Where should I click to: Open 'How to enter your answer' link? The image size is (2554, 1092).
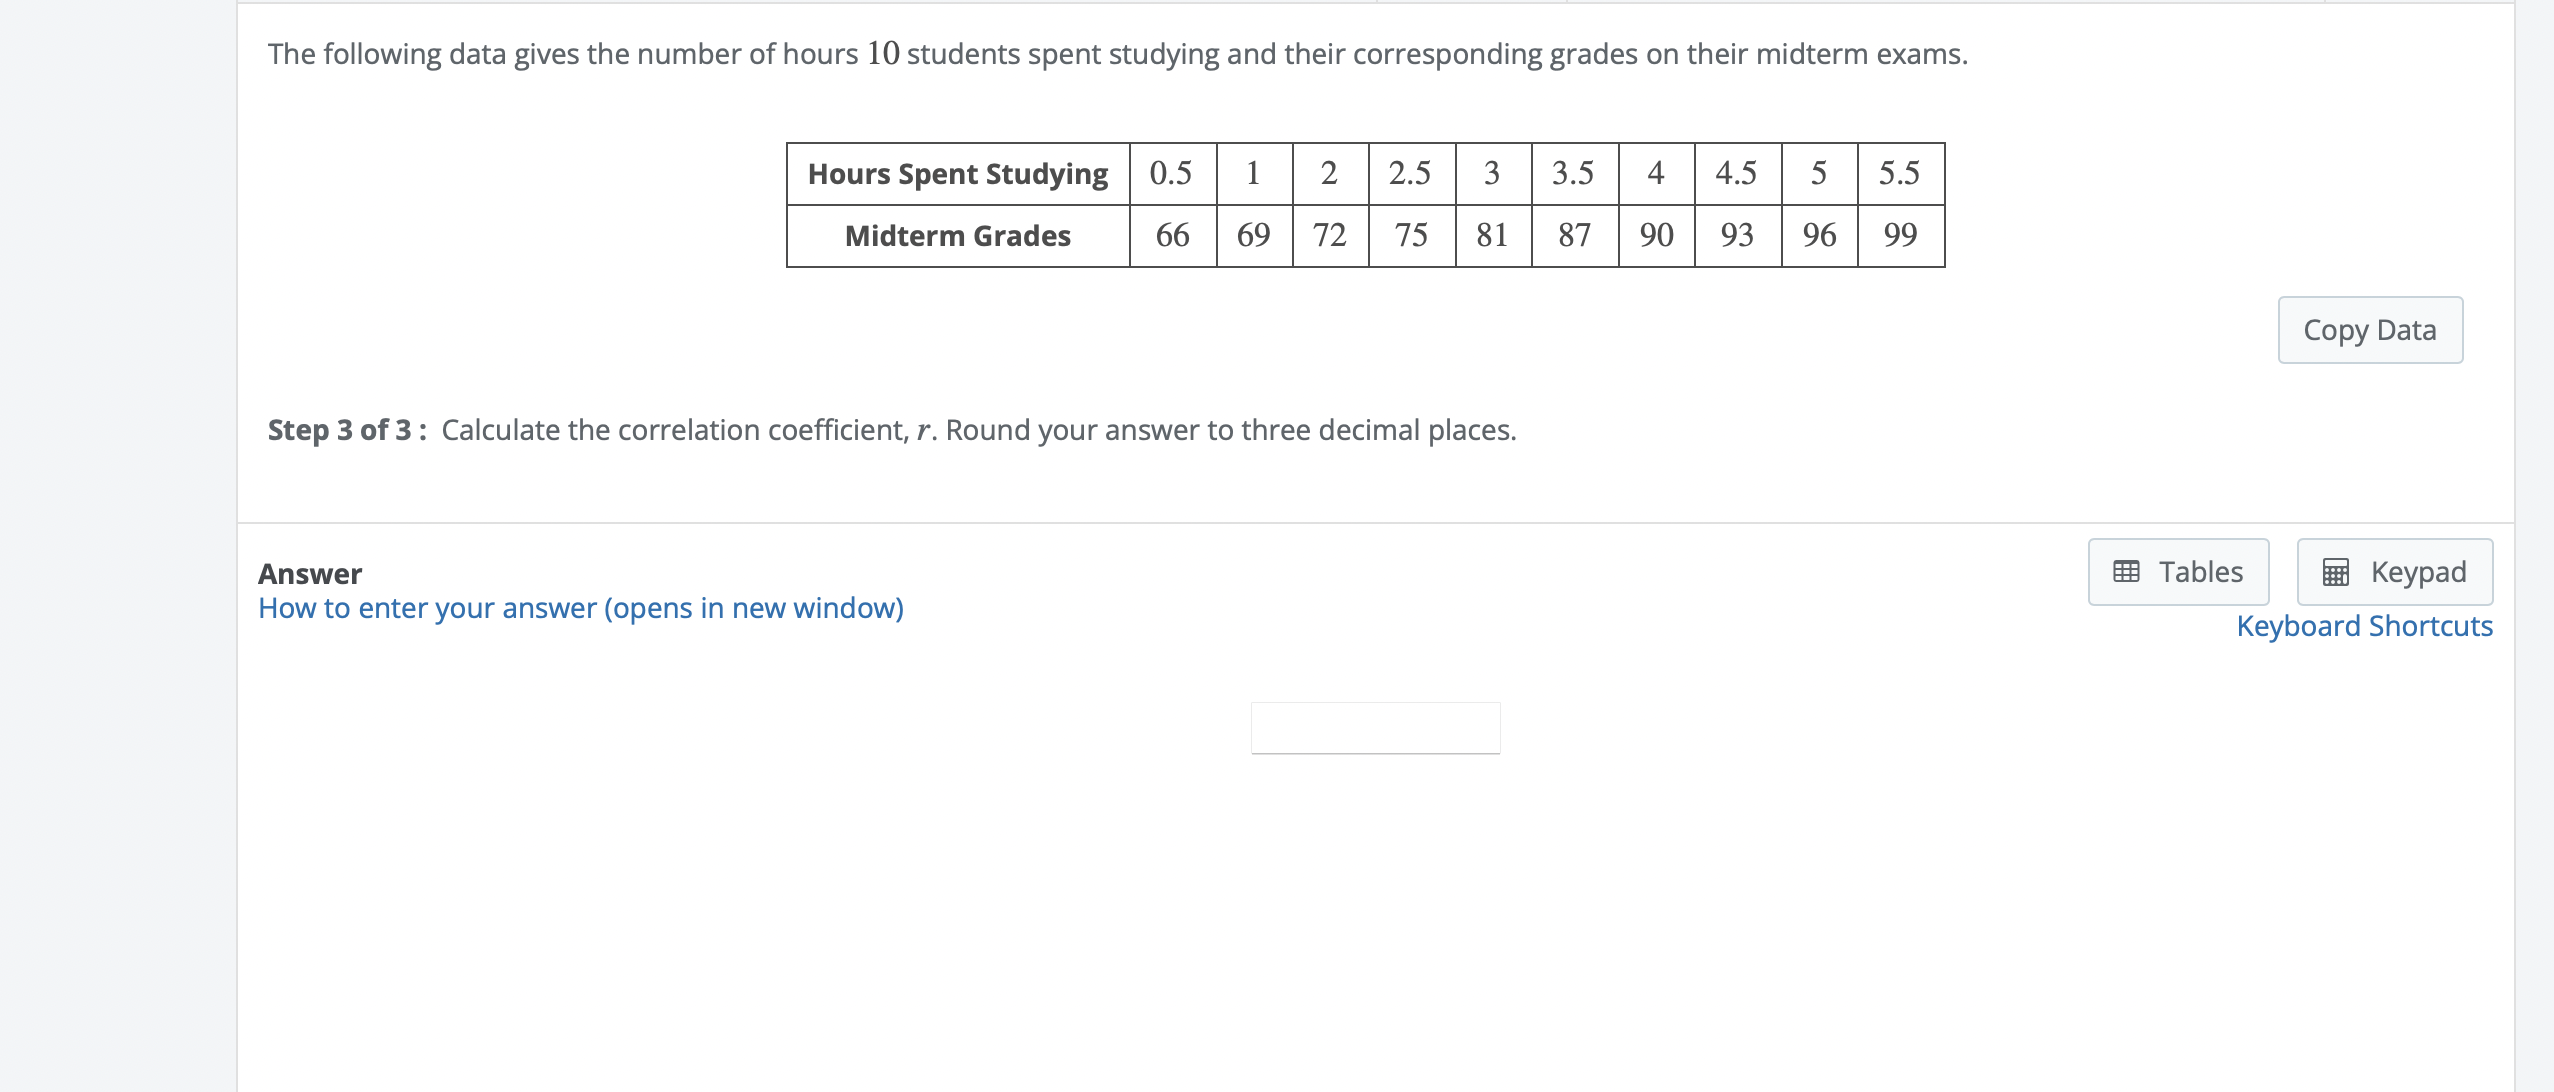click(580, 608)
